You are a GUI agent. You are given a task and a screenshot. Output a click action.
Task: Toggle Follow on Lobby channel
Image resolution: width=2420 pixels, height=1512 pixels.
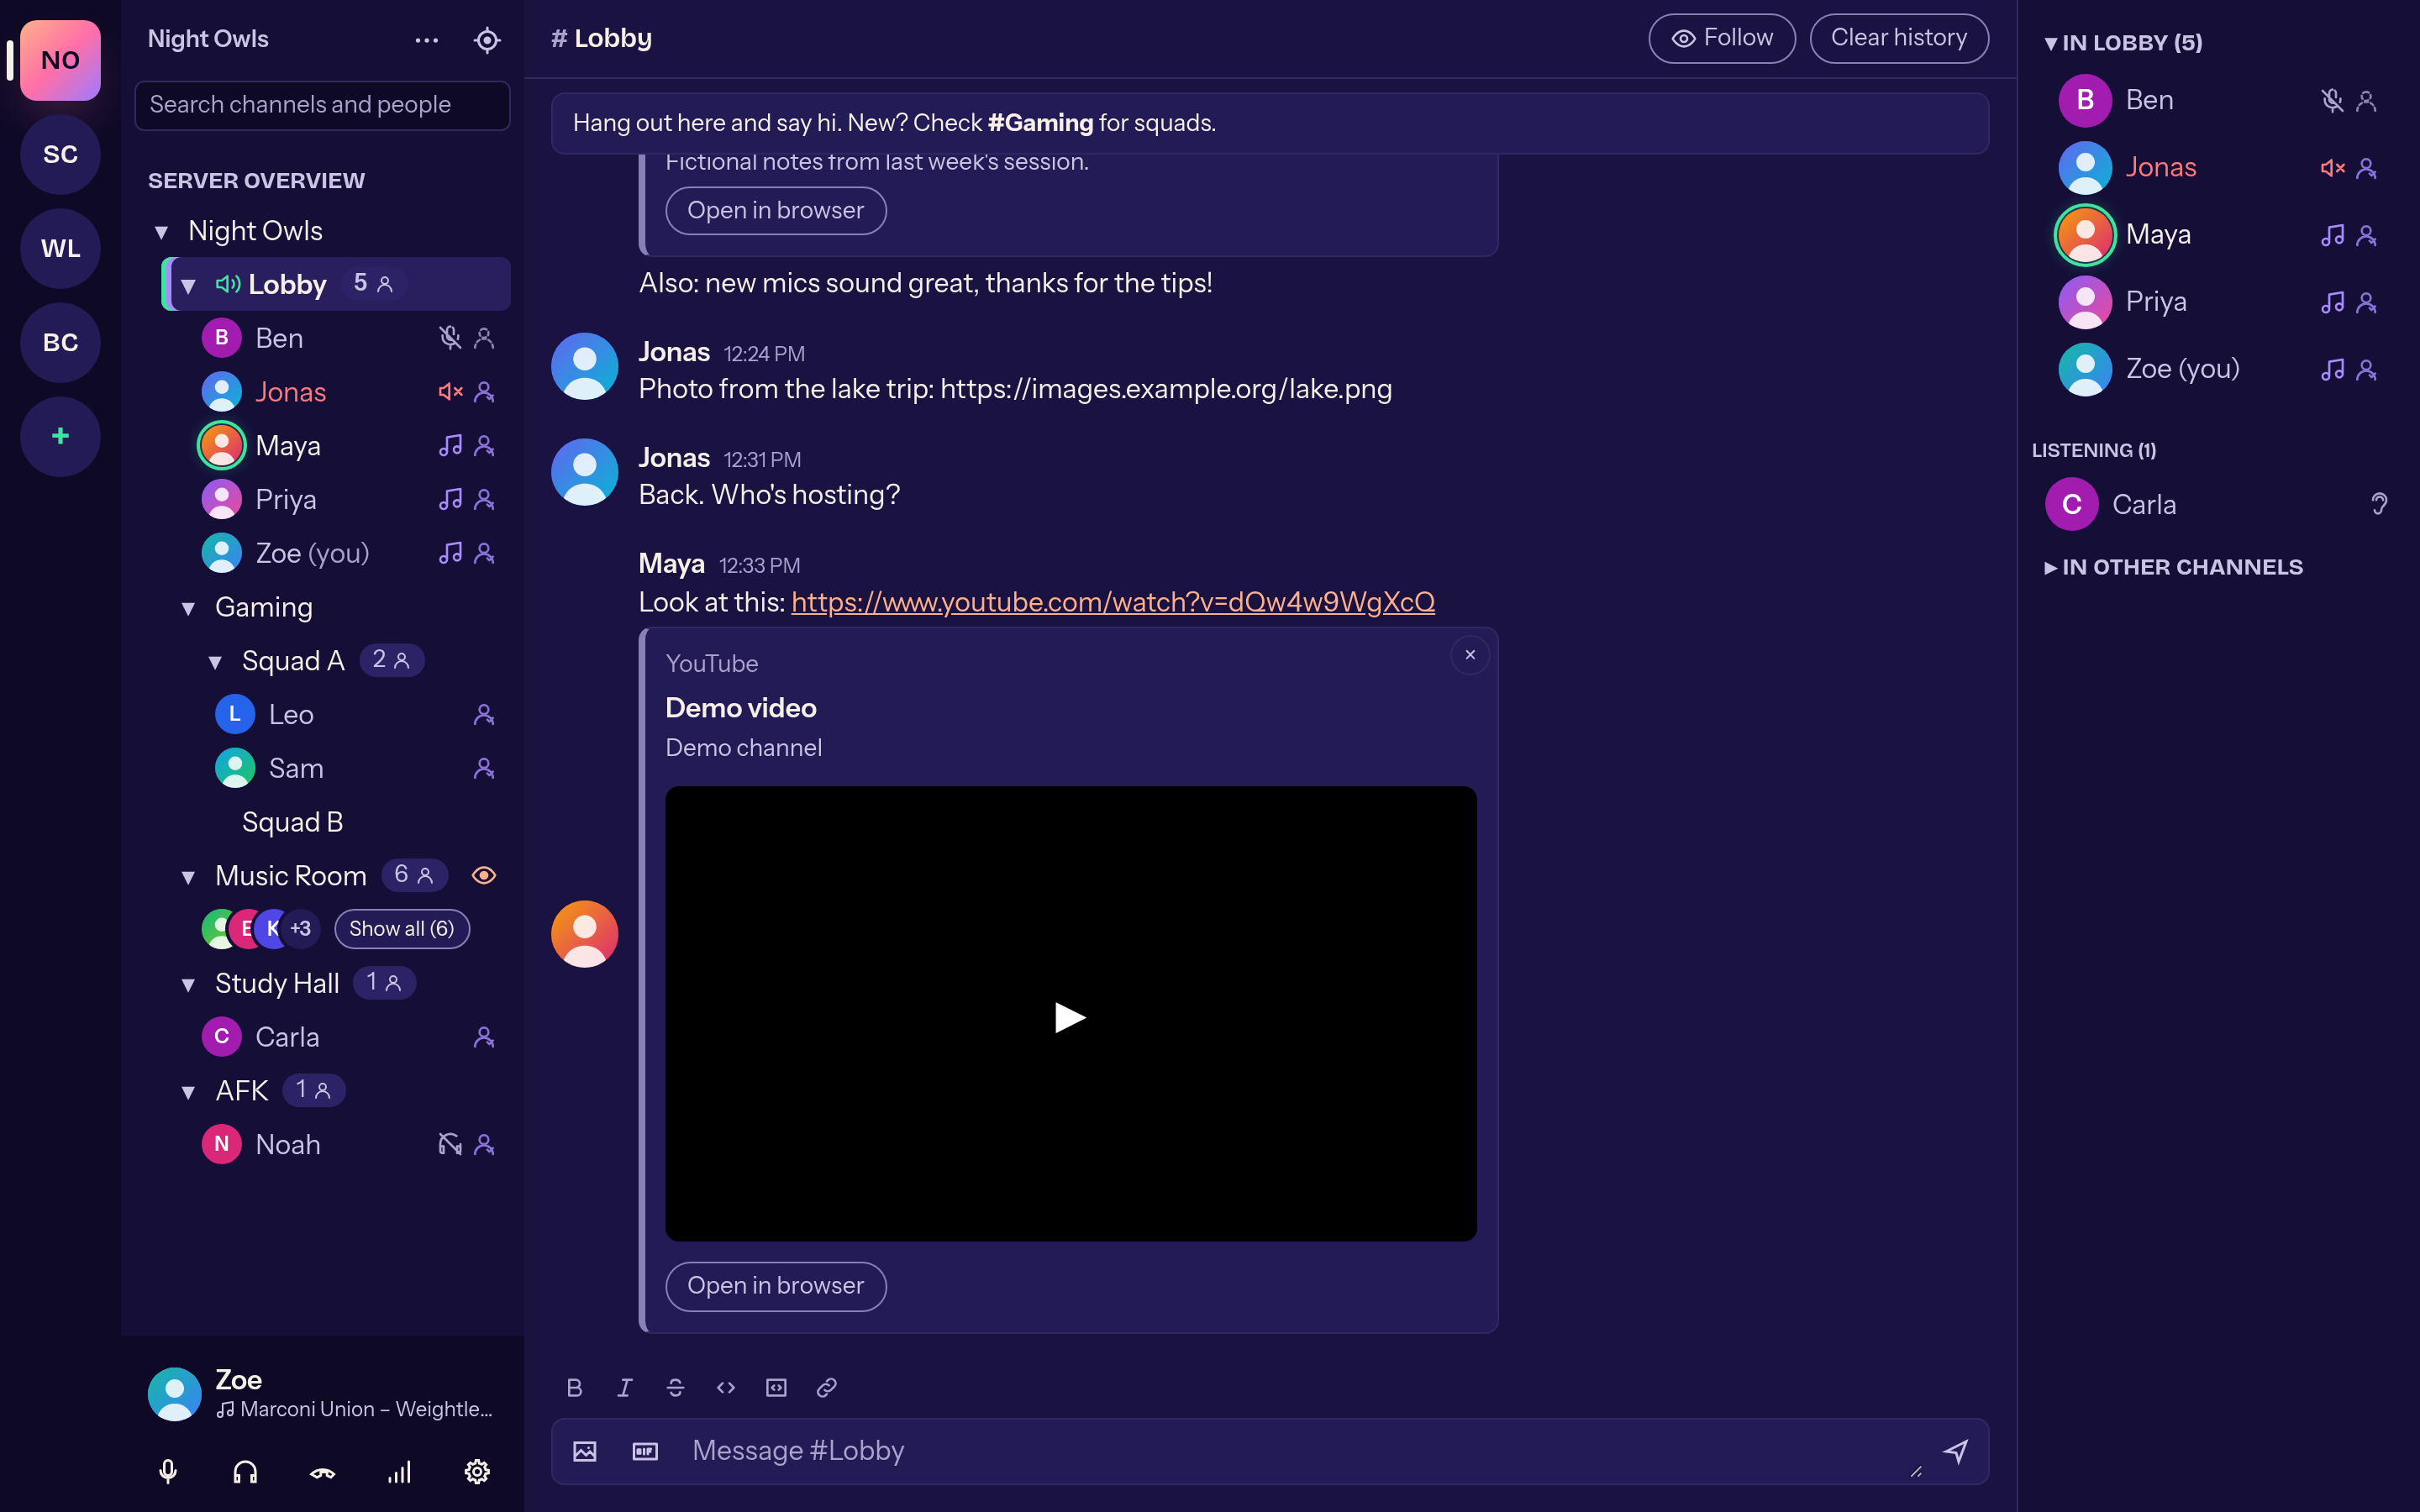(x=1722, y=38)
